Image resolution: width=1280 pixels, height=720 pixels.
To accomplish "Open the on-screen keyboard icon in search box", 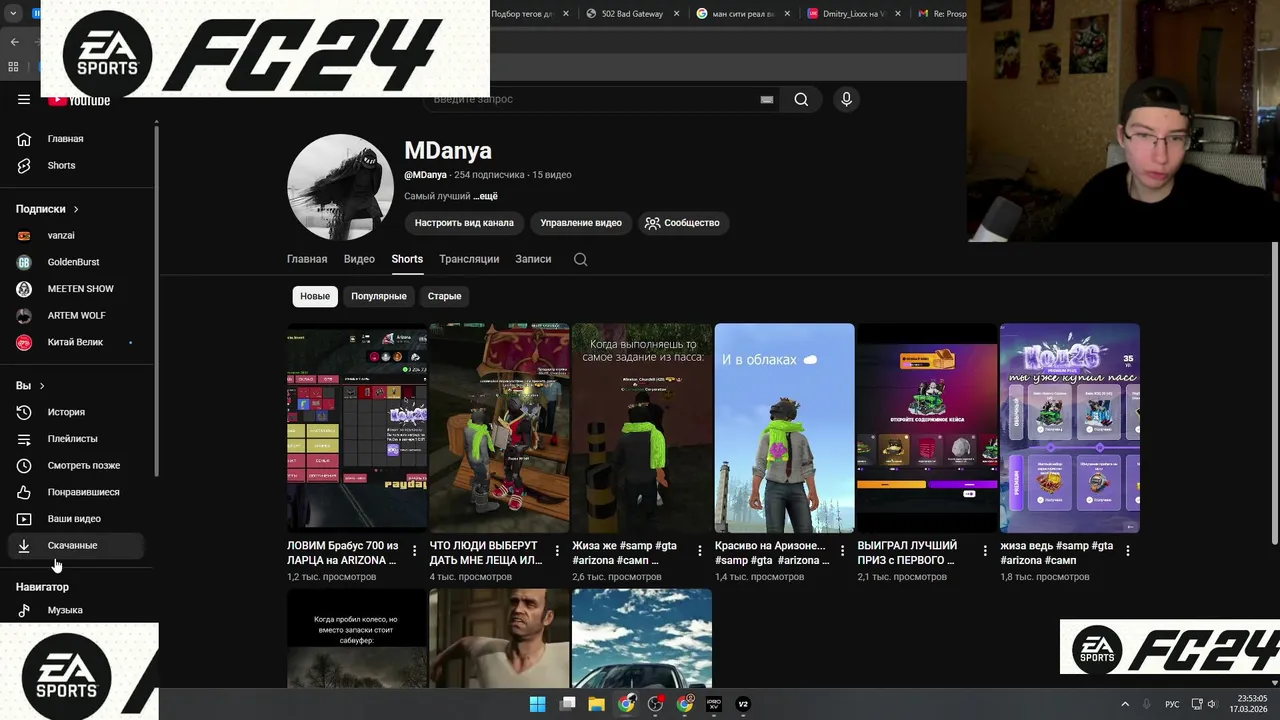I will (x=767, y=99).
